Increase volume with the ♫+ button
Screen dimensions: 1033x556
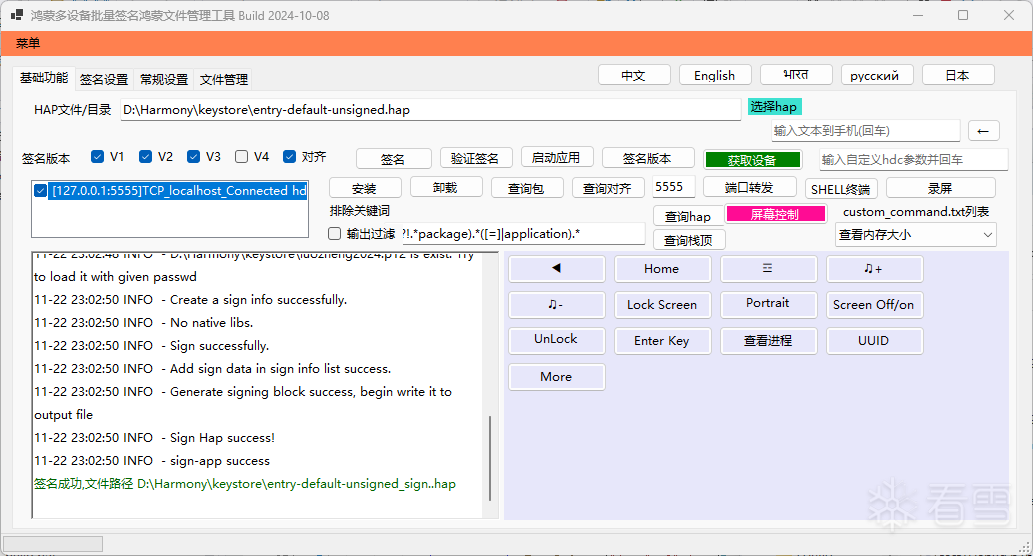click(874, 269)
